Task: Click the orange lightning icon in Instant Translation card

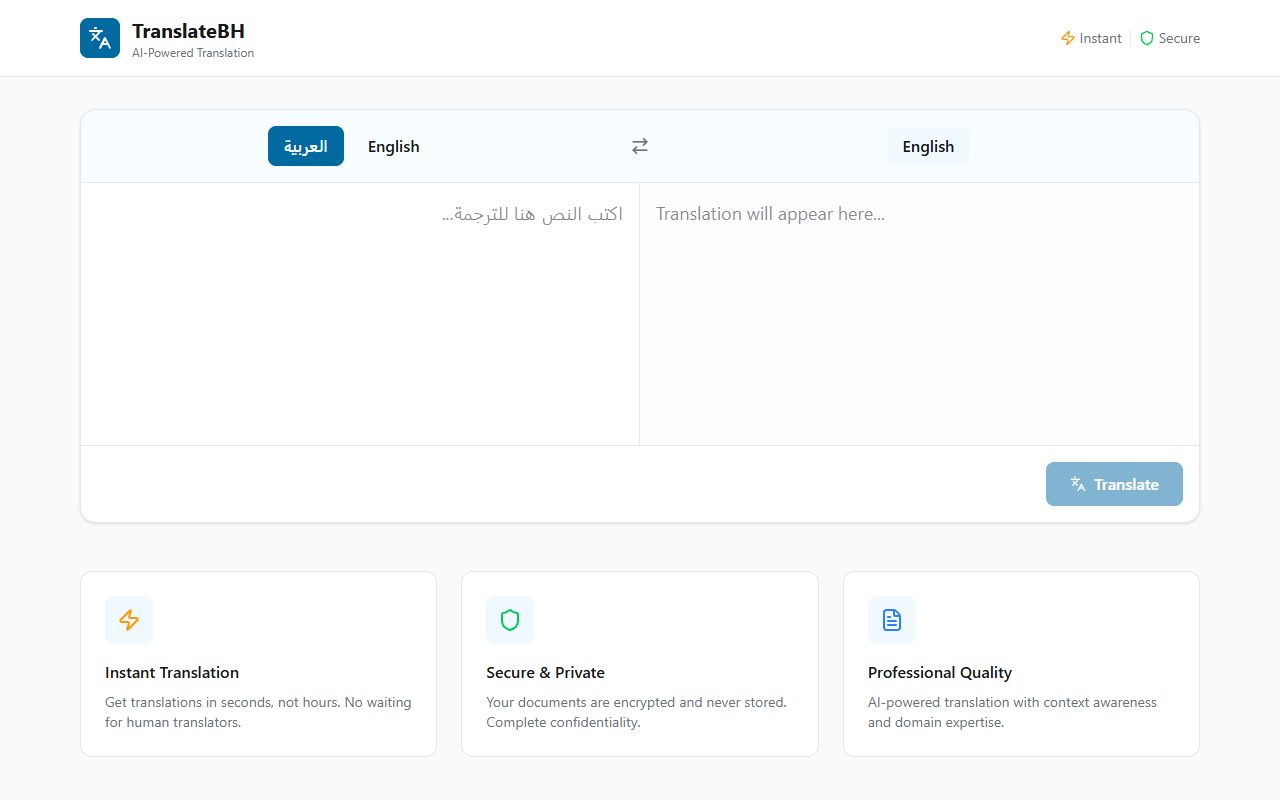Action: pyautogui.click(x=129, y=620)
